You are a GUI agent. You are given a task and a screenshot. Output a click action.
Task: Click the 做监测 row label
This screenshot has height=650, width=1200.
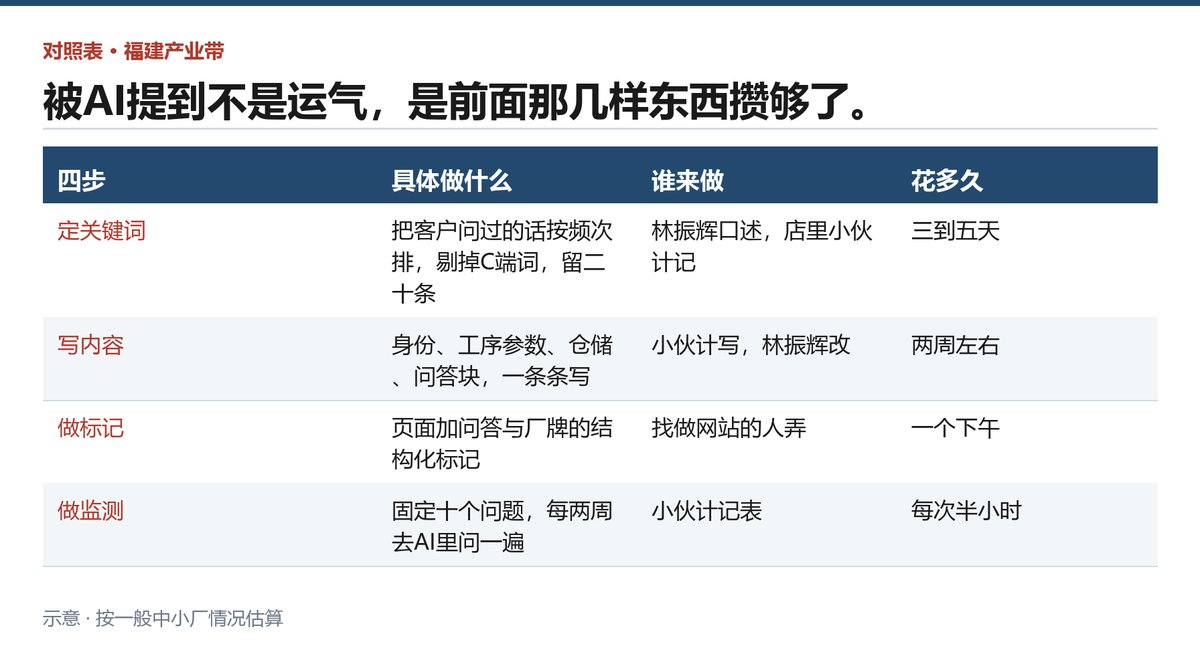(x=90, y=511)
